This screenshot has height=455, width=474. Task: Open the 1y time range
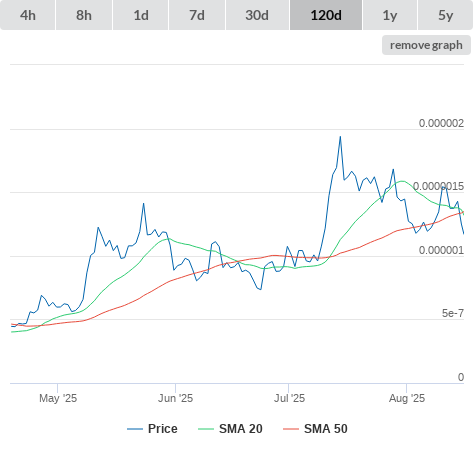point(390,15)
